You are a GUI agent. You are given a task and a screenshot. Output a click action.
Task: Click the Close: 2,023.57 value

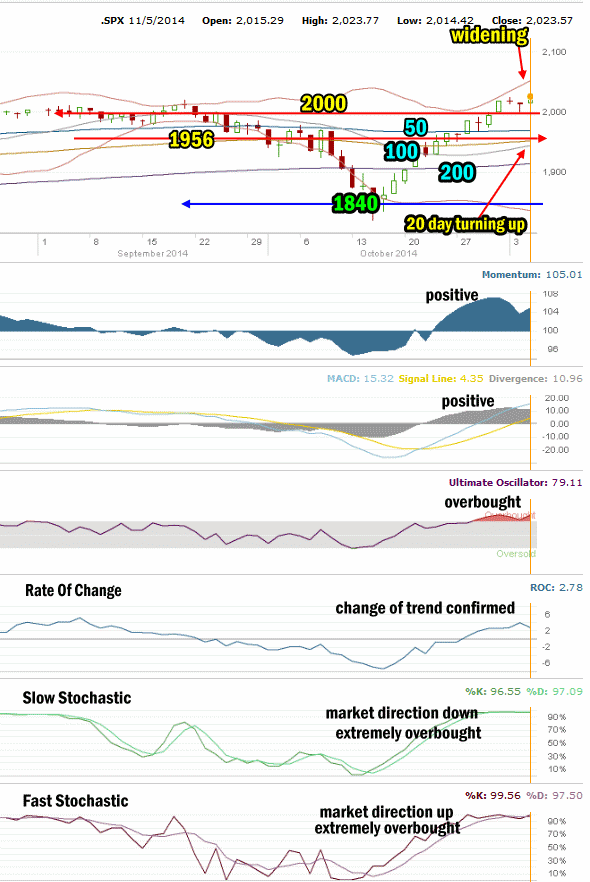532,21
